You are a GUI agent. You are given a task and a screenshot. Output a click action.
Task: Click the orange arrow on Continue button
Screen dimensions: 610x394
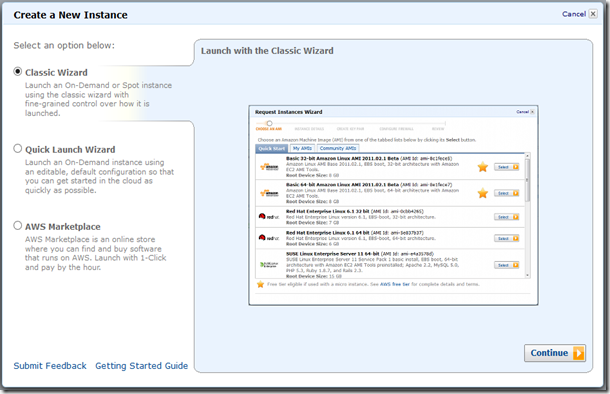click(x=578, y=353)
